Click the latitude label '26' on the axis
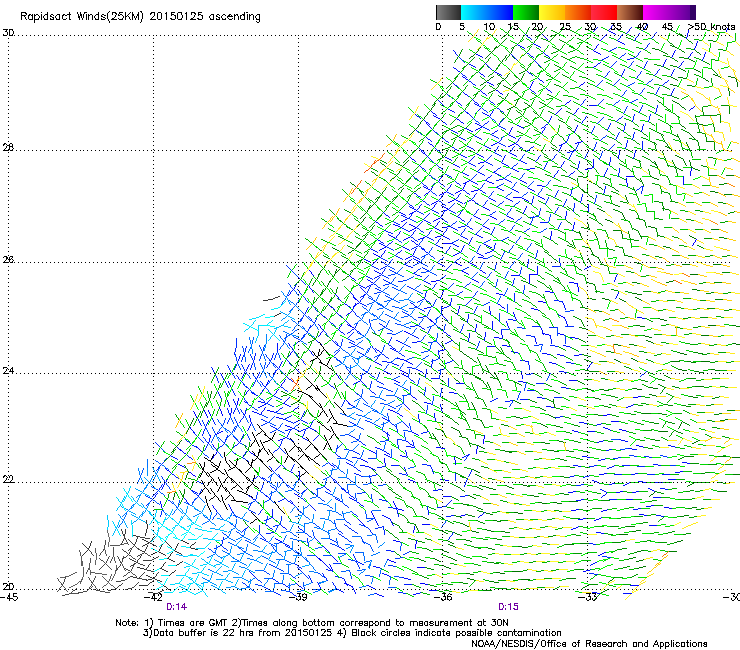This screenshot has width=740, height=650. tap(8, 259)
